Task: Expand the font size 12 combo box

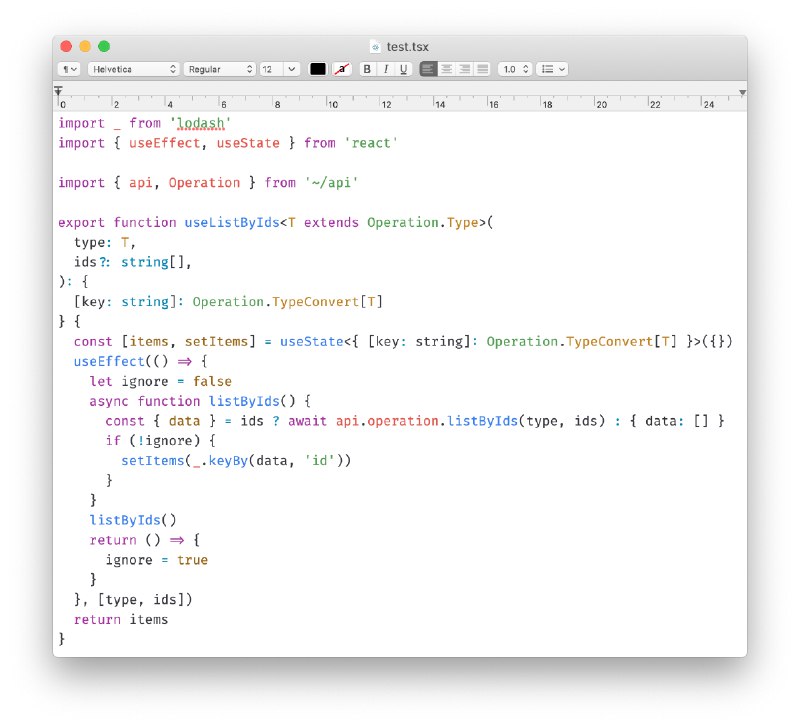Action: click(x=291, y=69)
